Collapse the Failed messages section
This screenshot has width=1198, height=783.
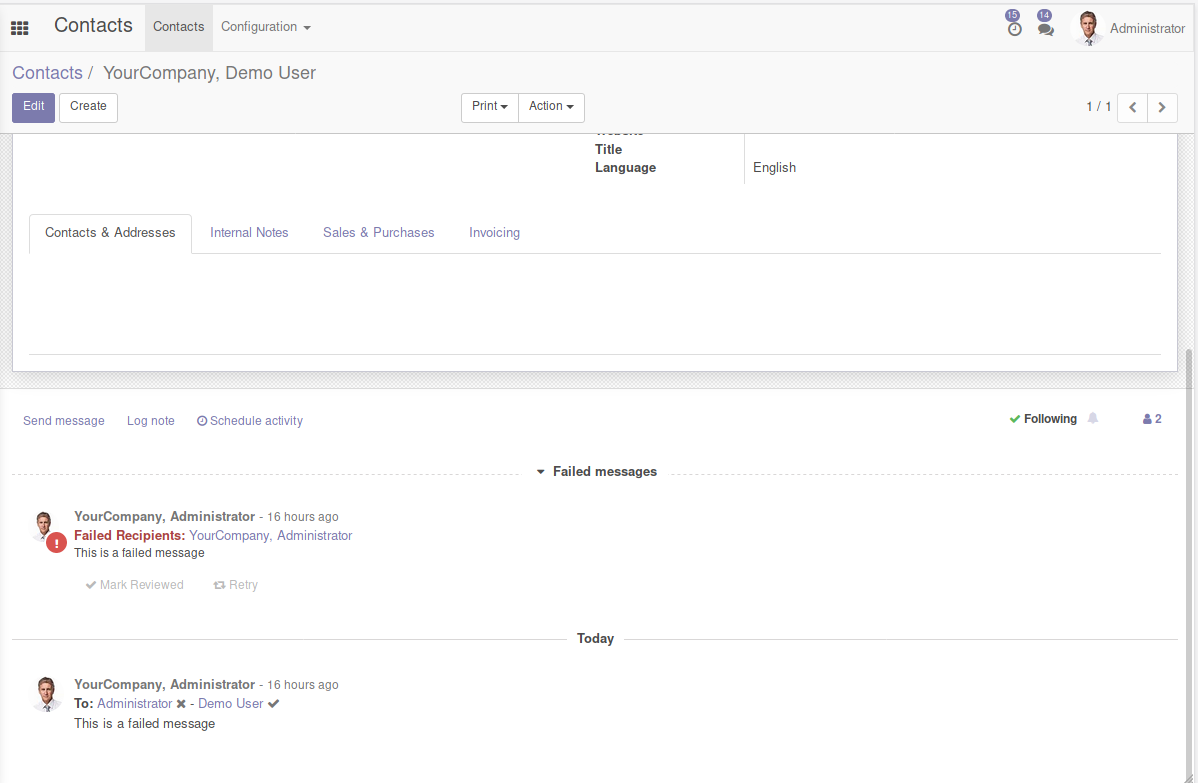point(541,471)
